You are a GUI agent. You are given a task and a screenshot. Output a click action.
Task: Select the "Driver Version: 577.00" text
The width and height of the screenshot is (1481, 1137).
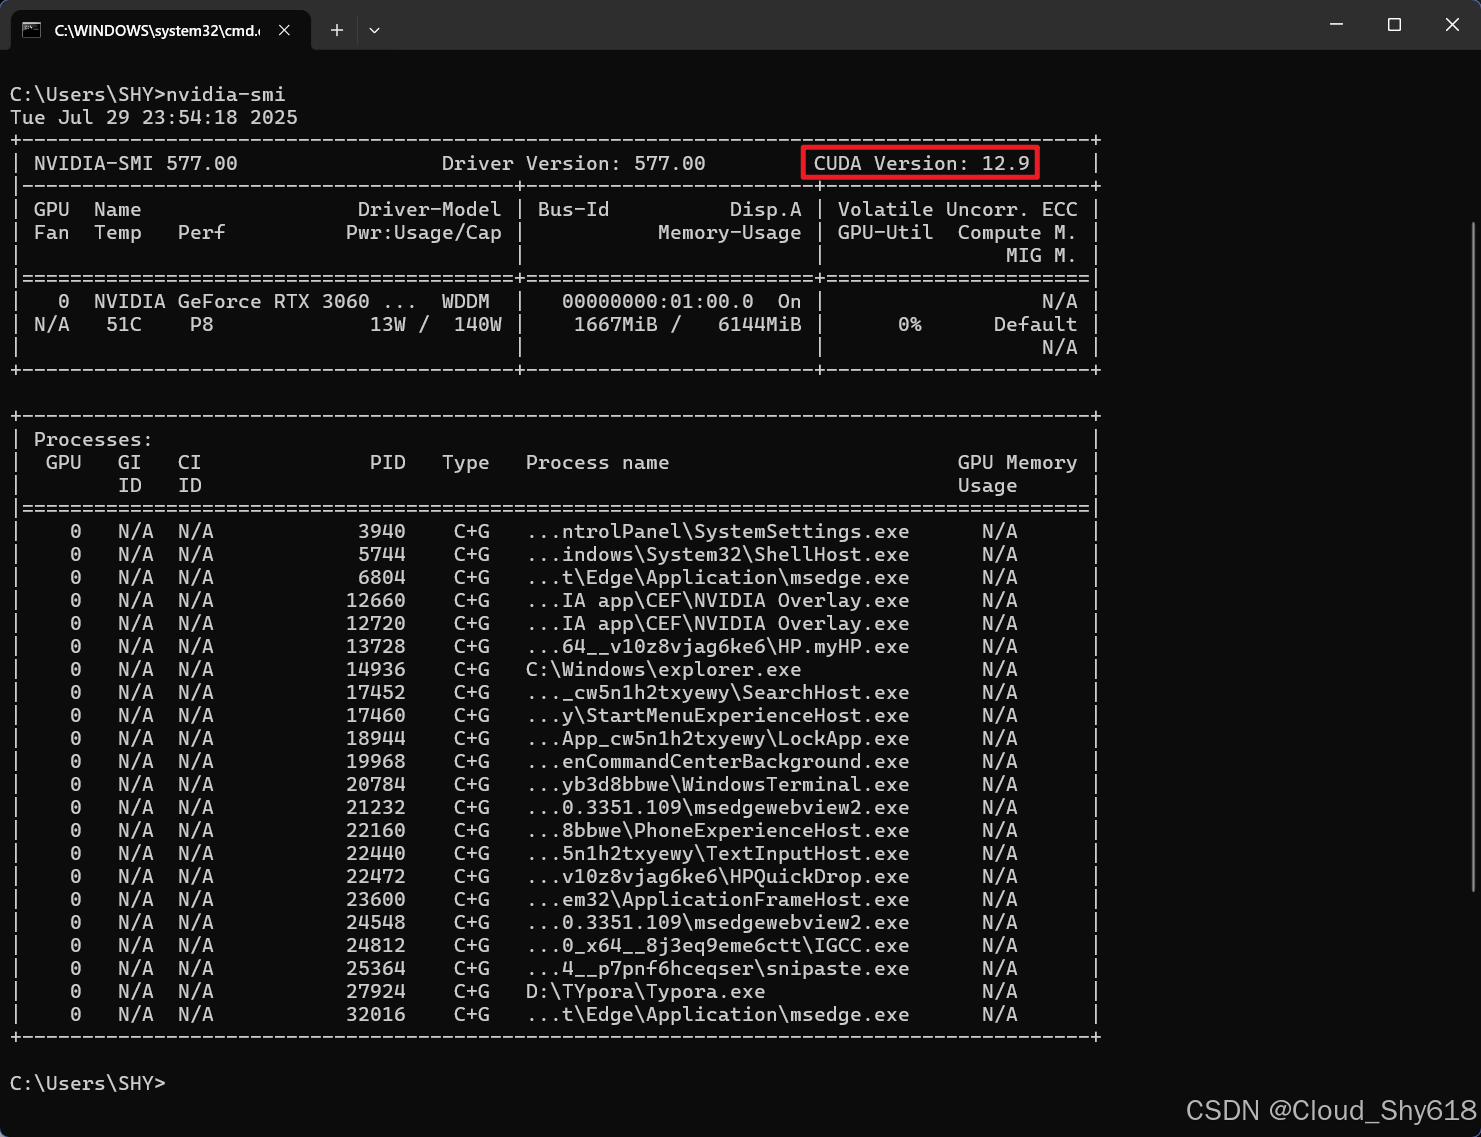coord(574,163)
